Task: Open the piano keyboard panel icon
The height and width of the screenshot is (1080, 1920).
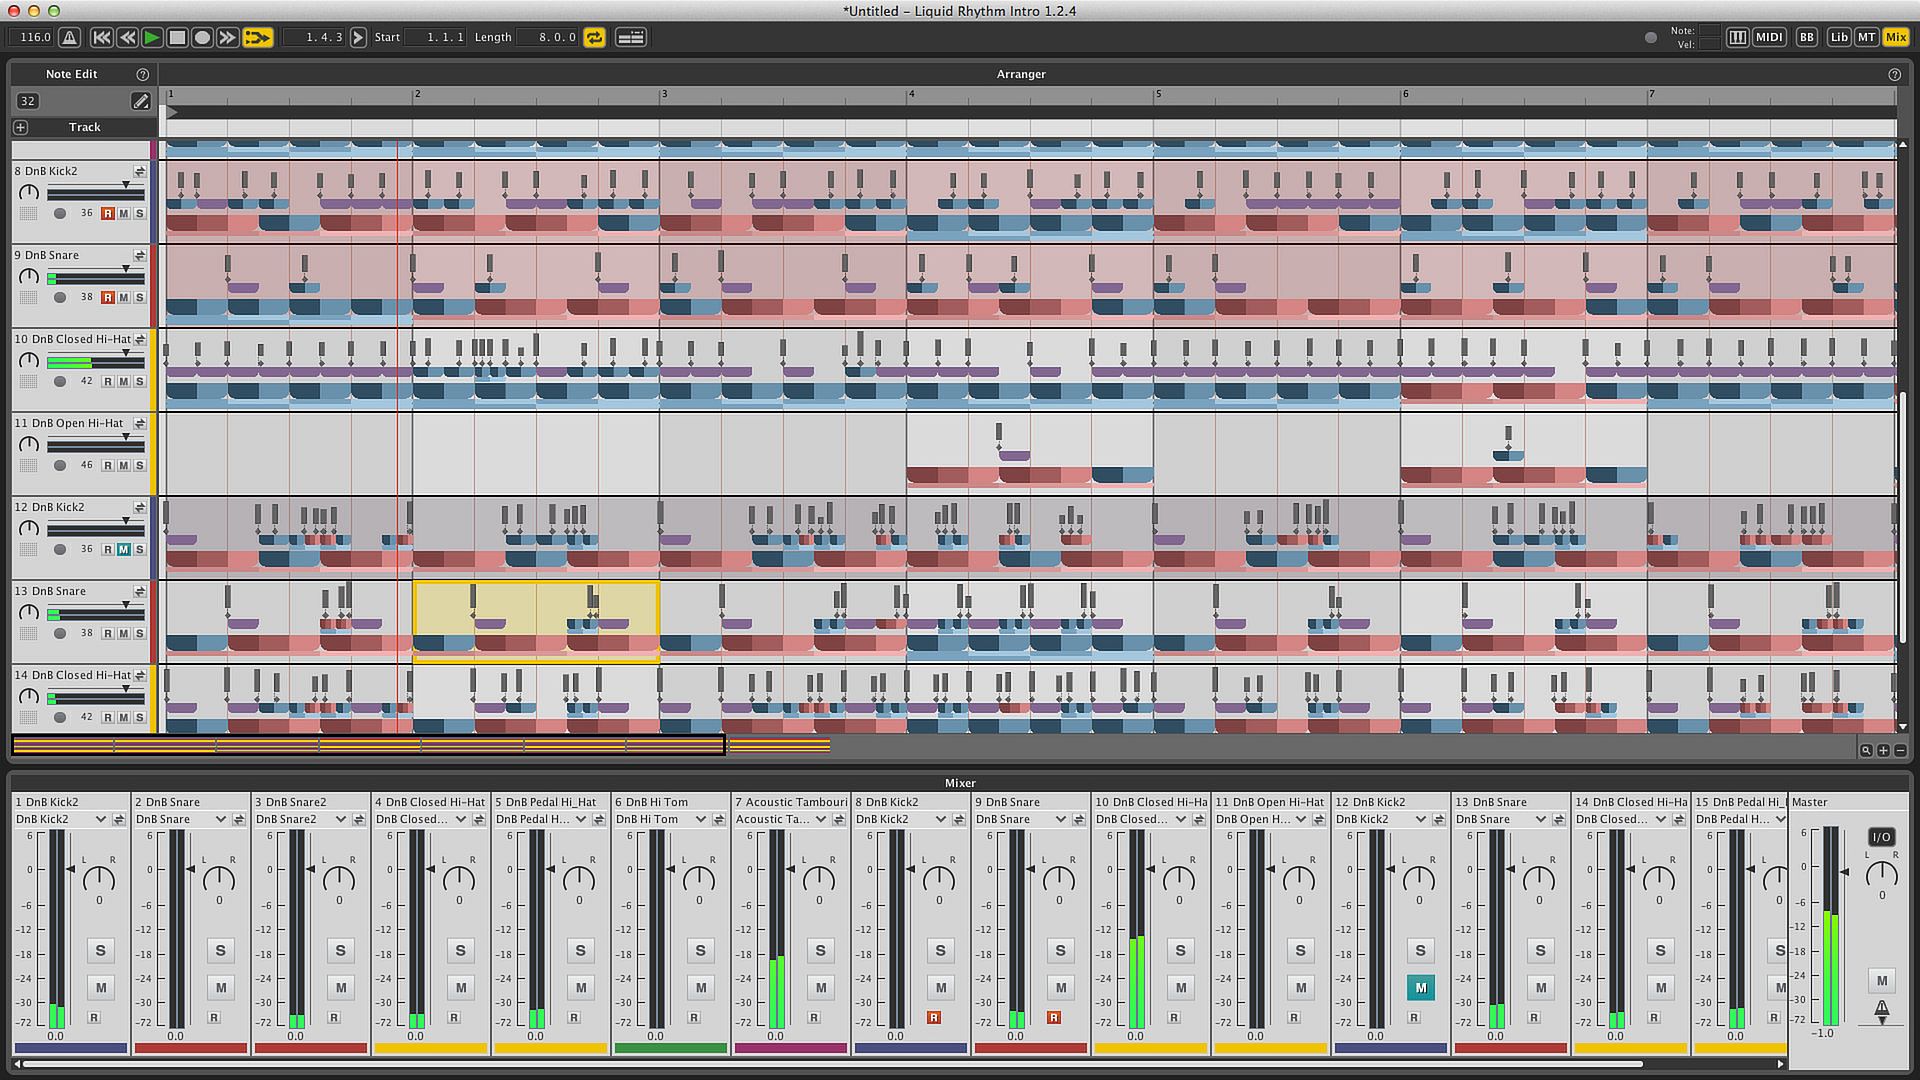Action: click(1737, 37)
